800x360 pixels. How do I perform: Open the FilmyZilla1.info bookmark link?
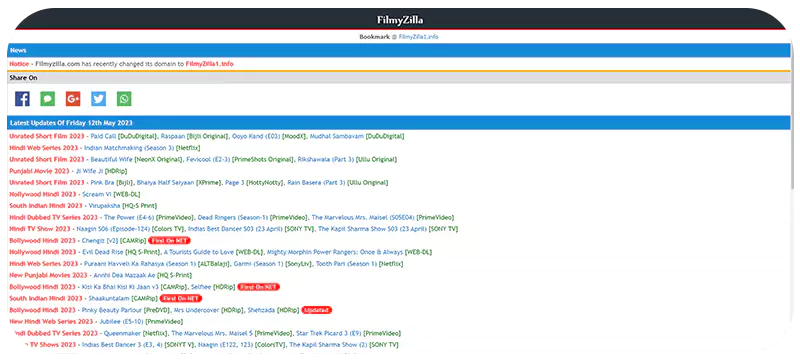[x=418, y=37]
